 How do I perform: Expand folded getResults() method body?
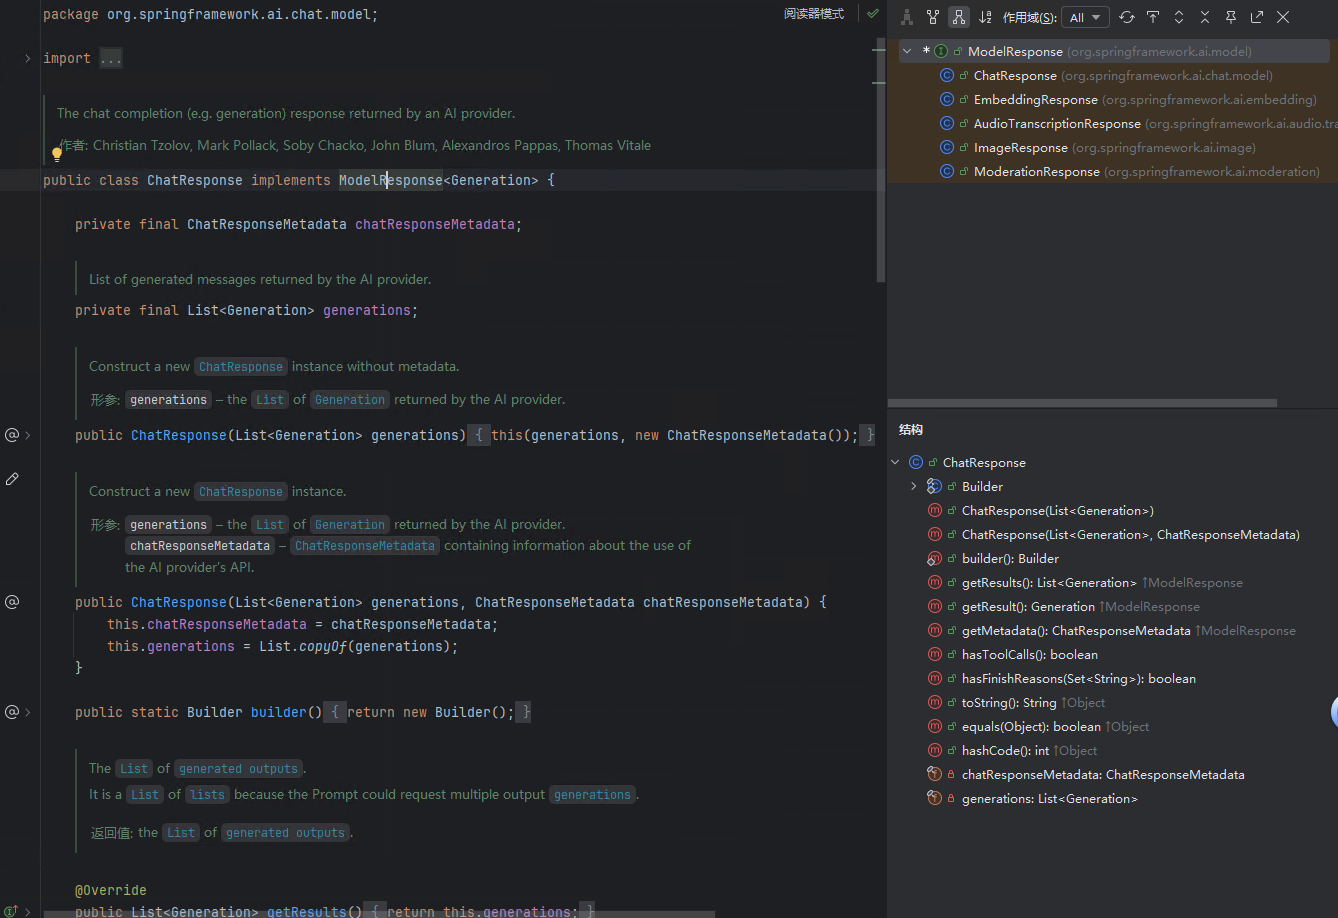click(x=27, y=911)
